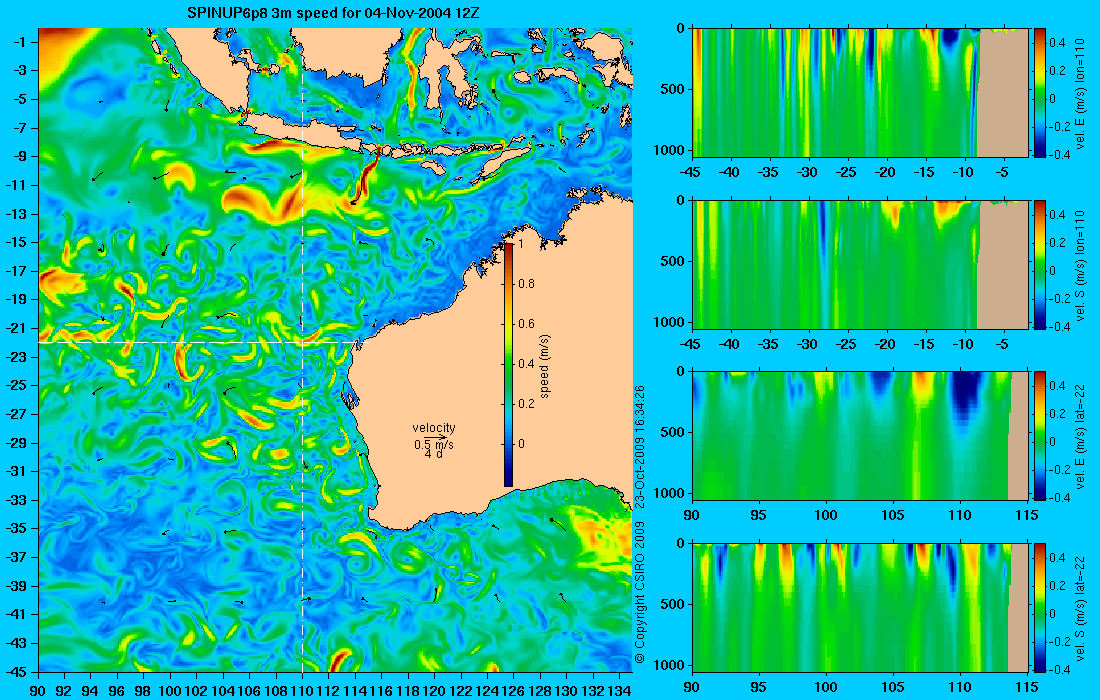
Task: Click the color bar of the vel. S lon=110 panel
Action: (1039, 264)
